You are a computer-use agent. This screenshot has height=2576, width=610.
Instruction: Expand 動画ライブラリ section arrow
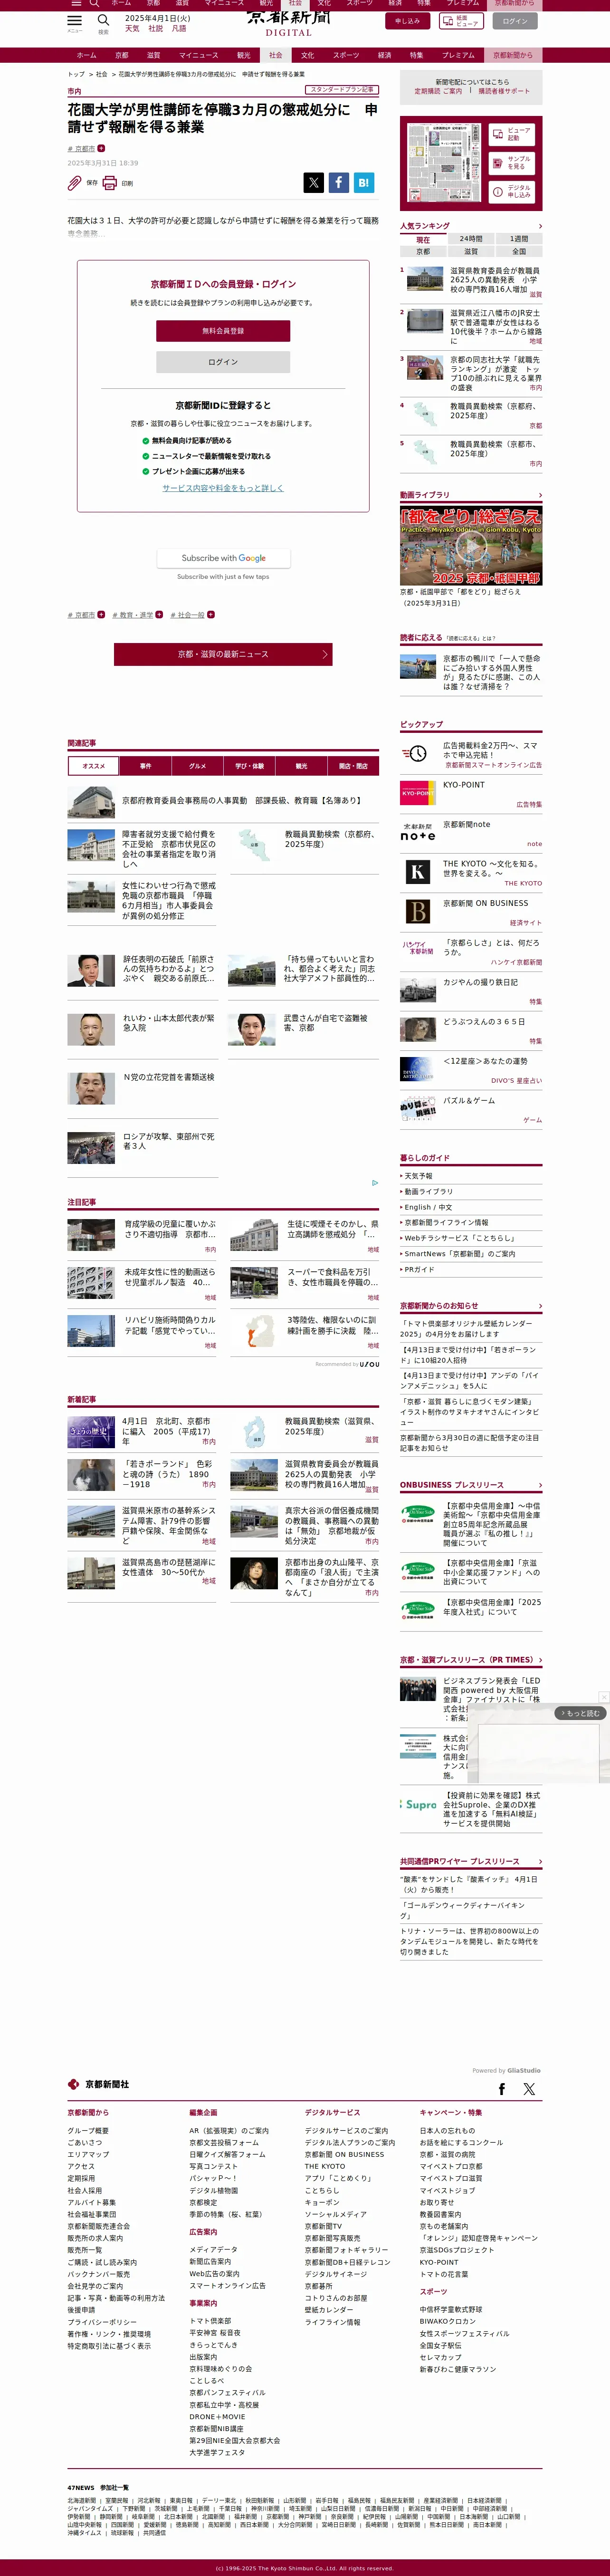[x=540, y=495]
